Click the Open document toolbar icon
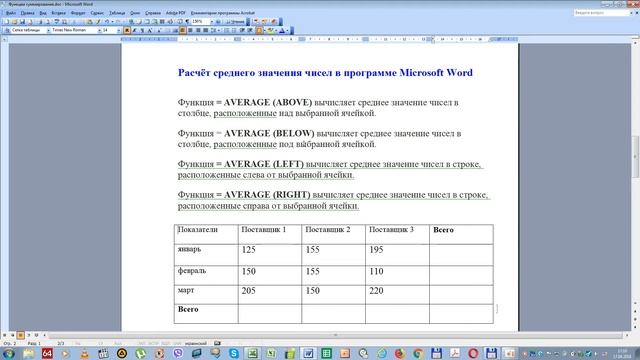This screenshot has width=640, height=360. (14, 21)
